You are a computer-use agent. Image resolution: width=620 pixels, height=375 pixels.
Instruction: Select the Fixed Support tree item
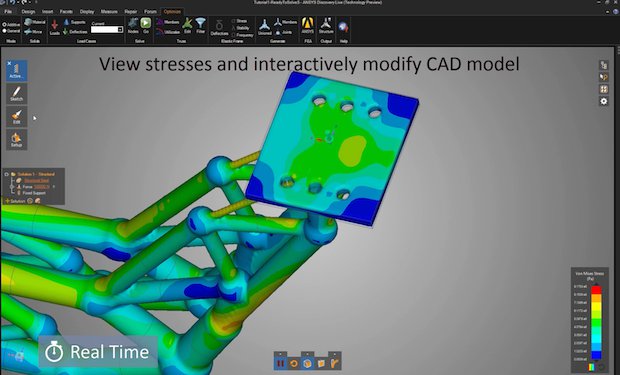pyautogui.click(x=34, y=193)
